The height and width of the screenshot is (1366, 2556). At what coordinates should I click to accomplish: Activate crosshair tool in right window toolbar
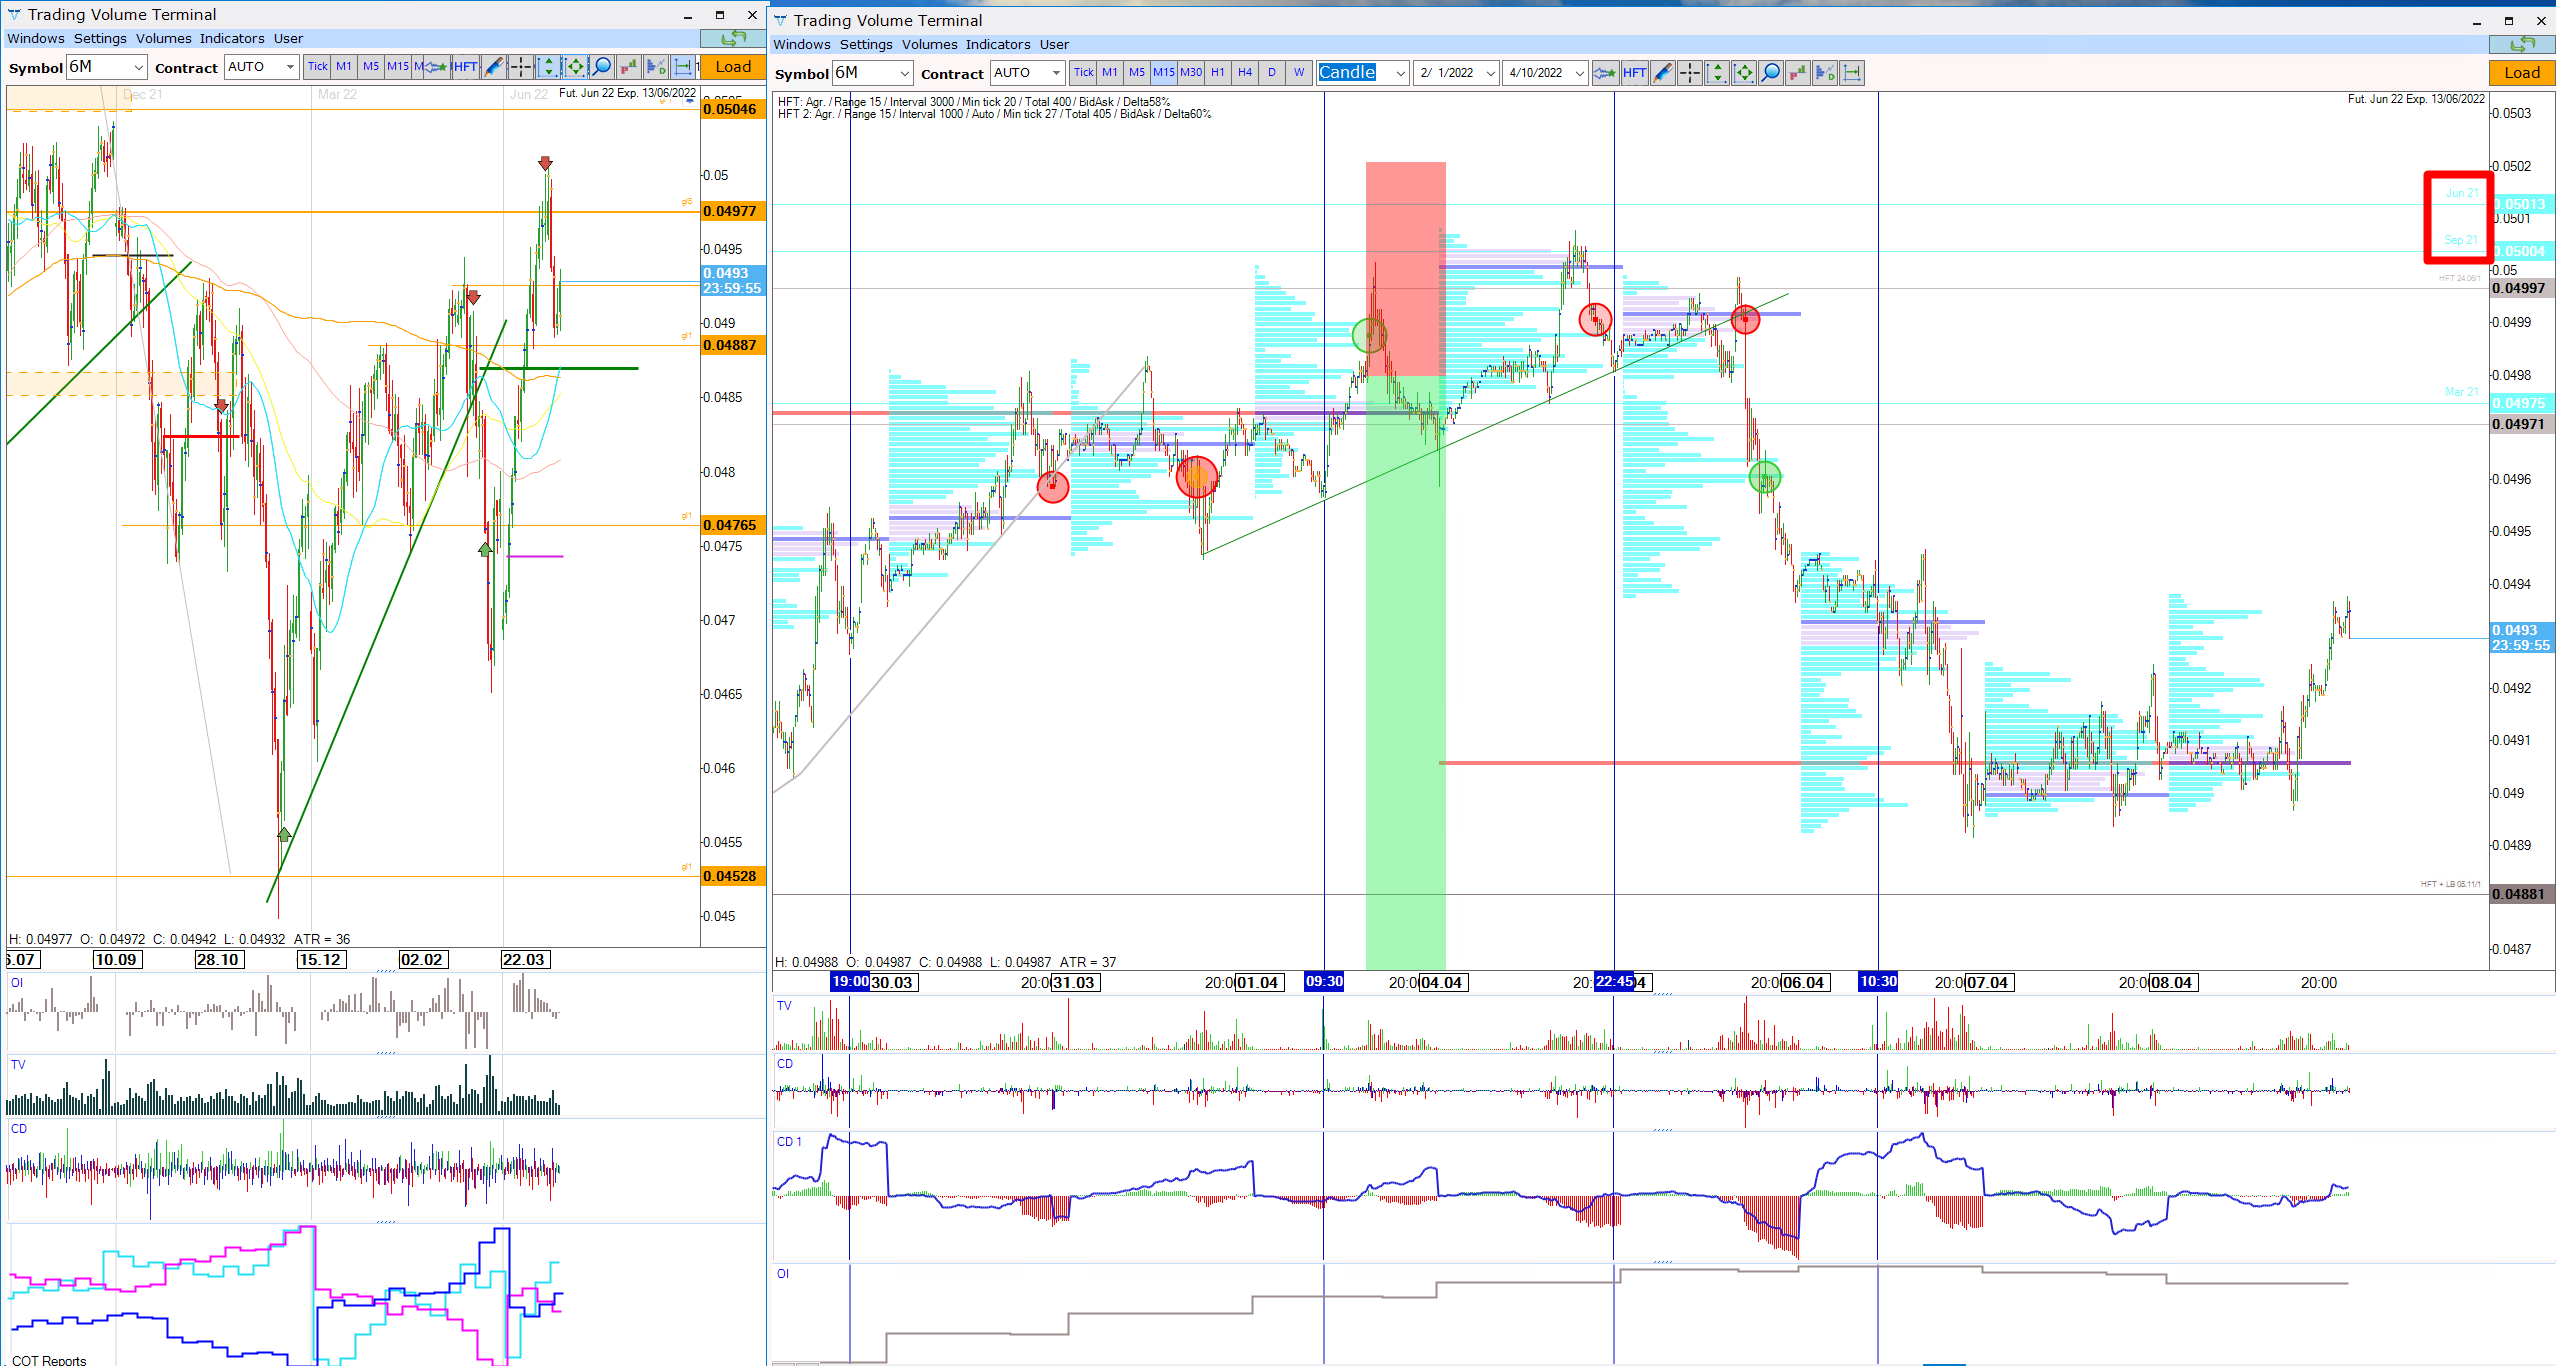[x=1689, y=73]
